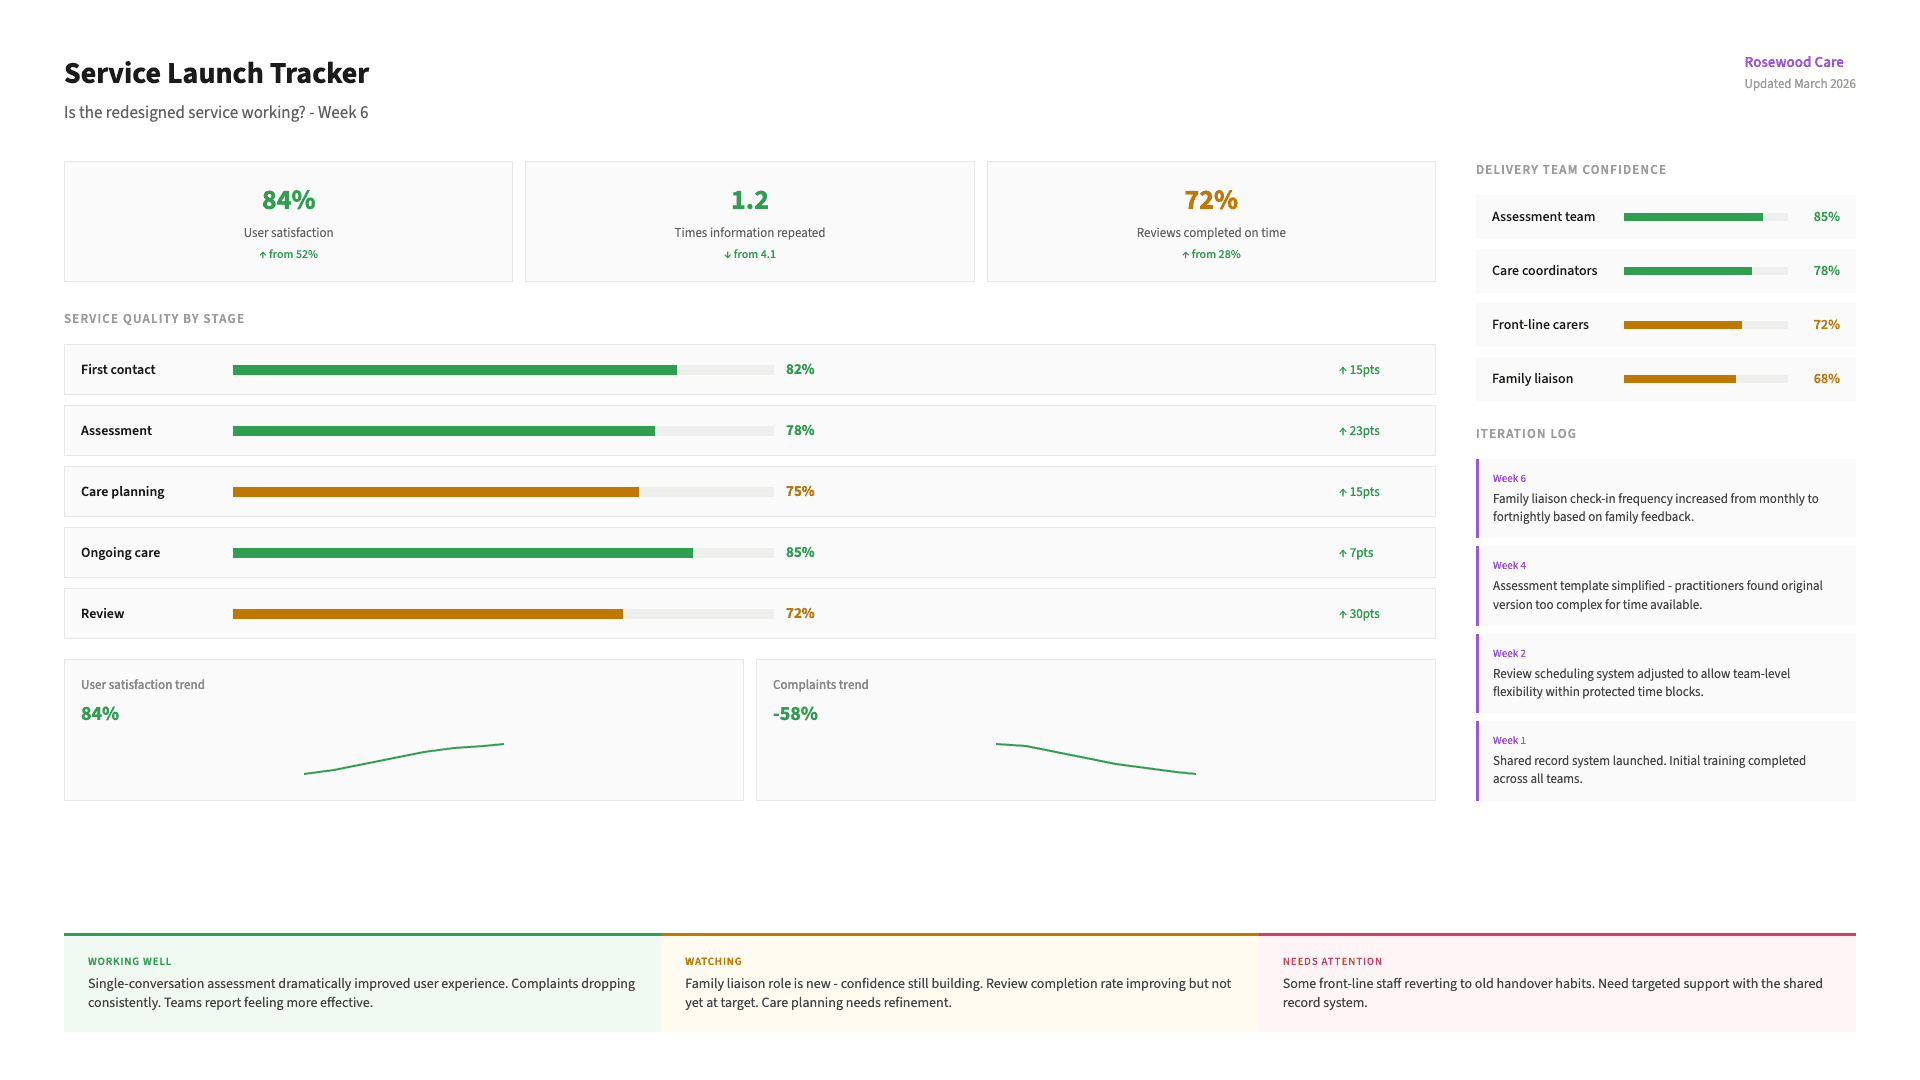
Task: Click the up arrow next to Ongoing care's 7pts
Action: [x=1342, y=552]
